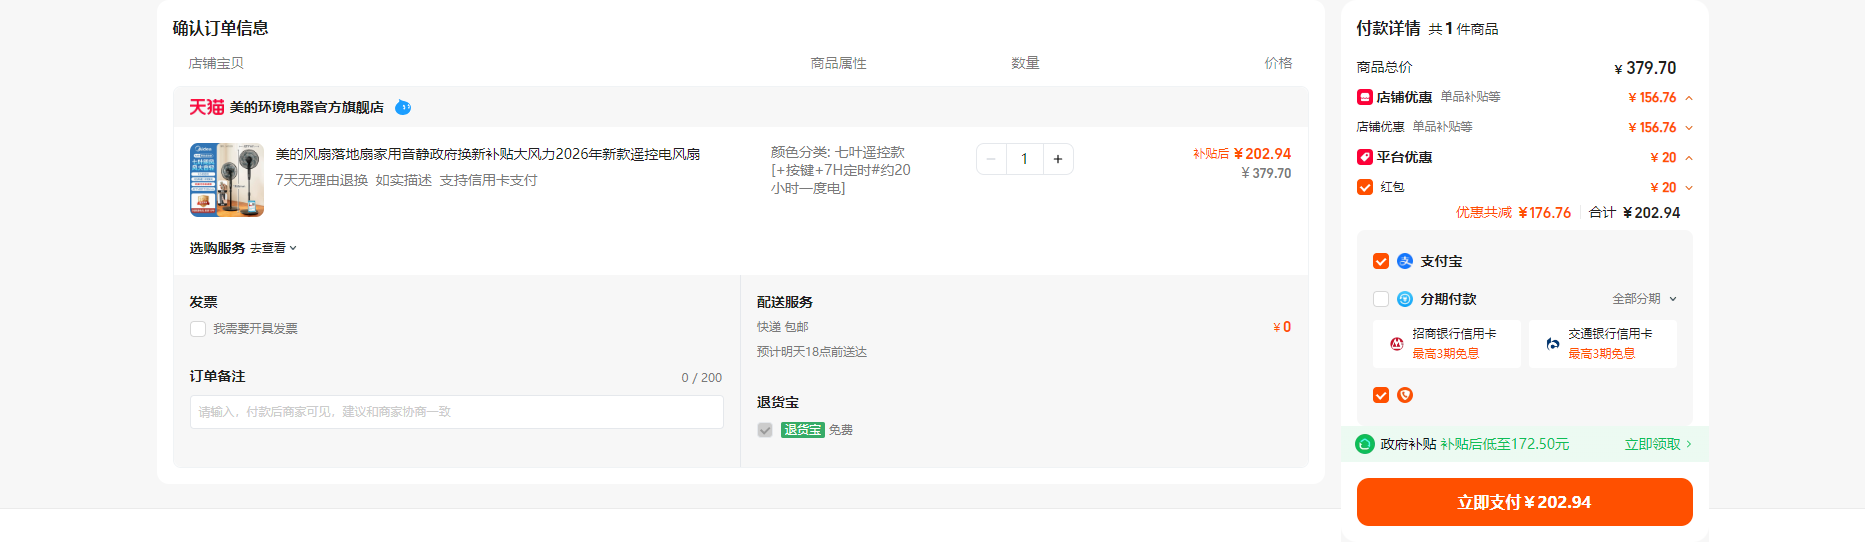Click the red 平台优惠 platform discount icon
Image resolution: width=1865 pixels, height=542 pixels.
click(x=1364, y=157)
